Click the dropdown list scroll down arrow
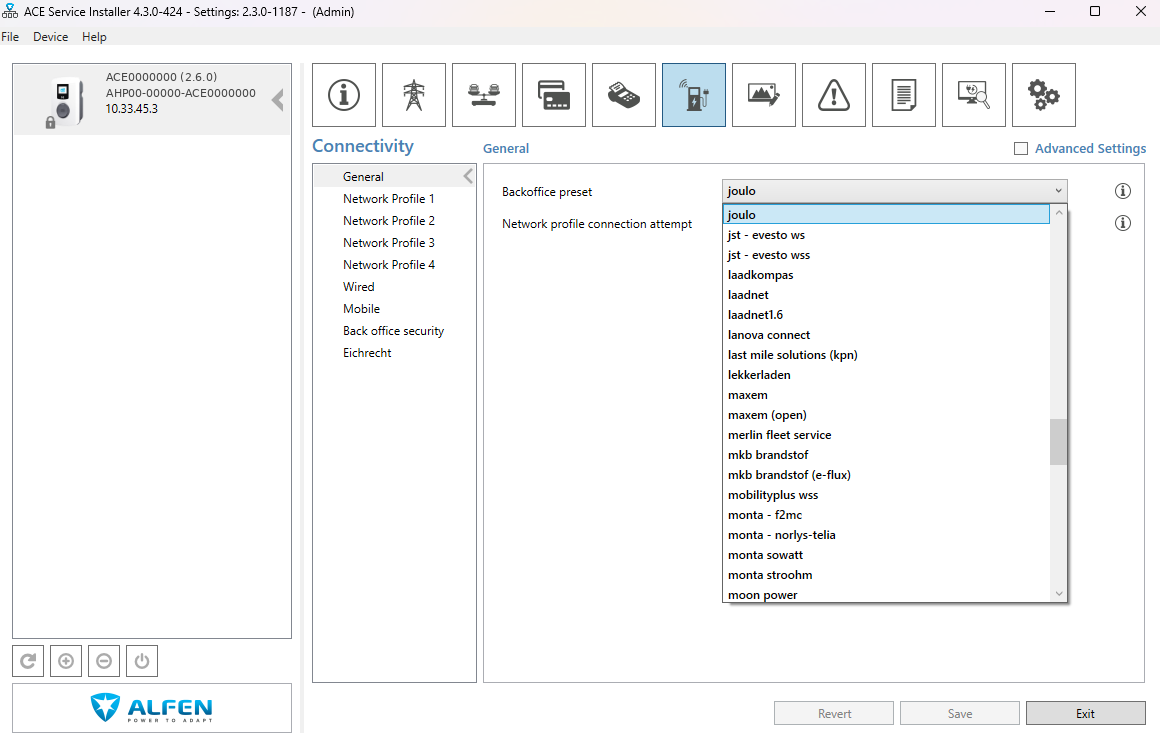The image size is (1160, 744). (1059, 594)
